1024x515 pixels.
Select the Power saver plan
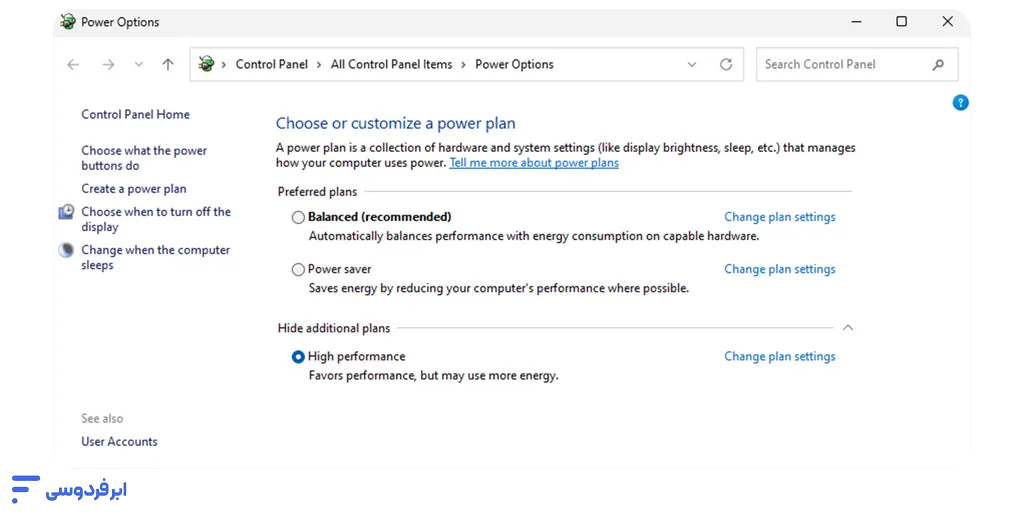pyautogui.click(x=298, y=269)
